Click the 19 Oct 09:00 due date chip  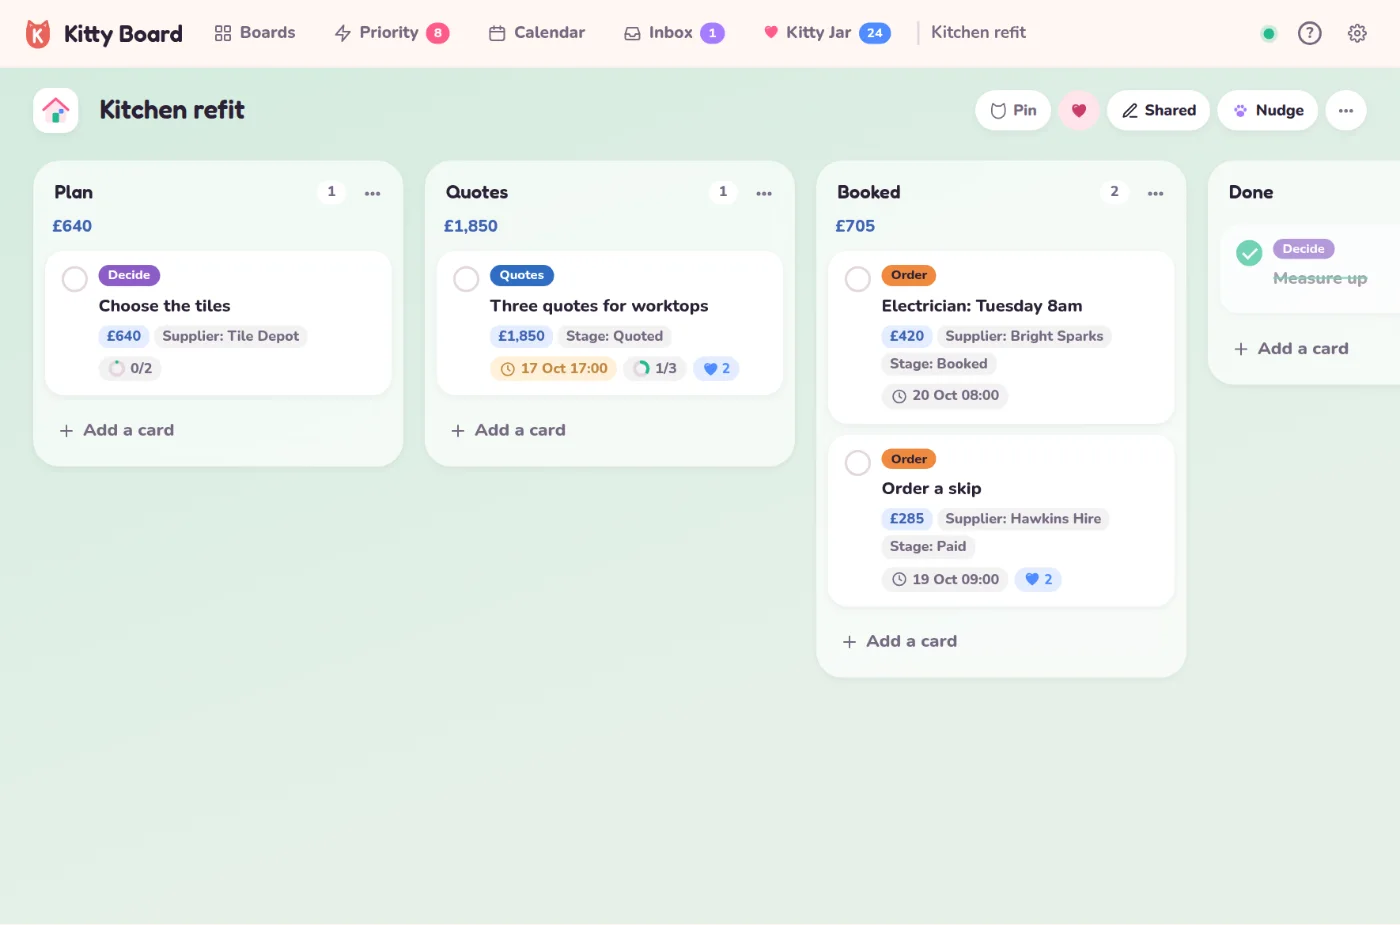(x=945, y=579)
